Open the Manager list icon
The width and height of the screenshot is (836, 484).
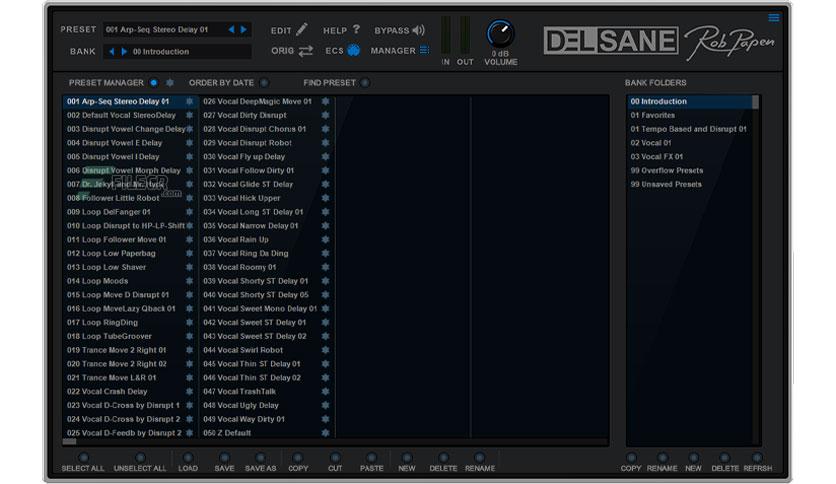pyautogui.click(x=424, y=50)
